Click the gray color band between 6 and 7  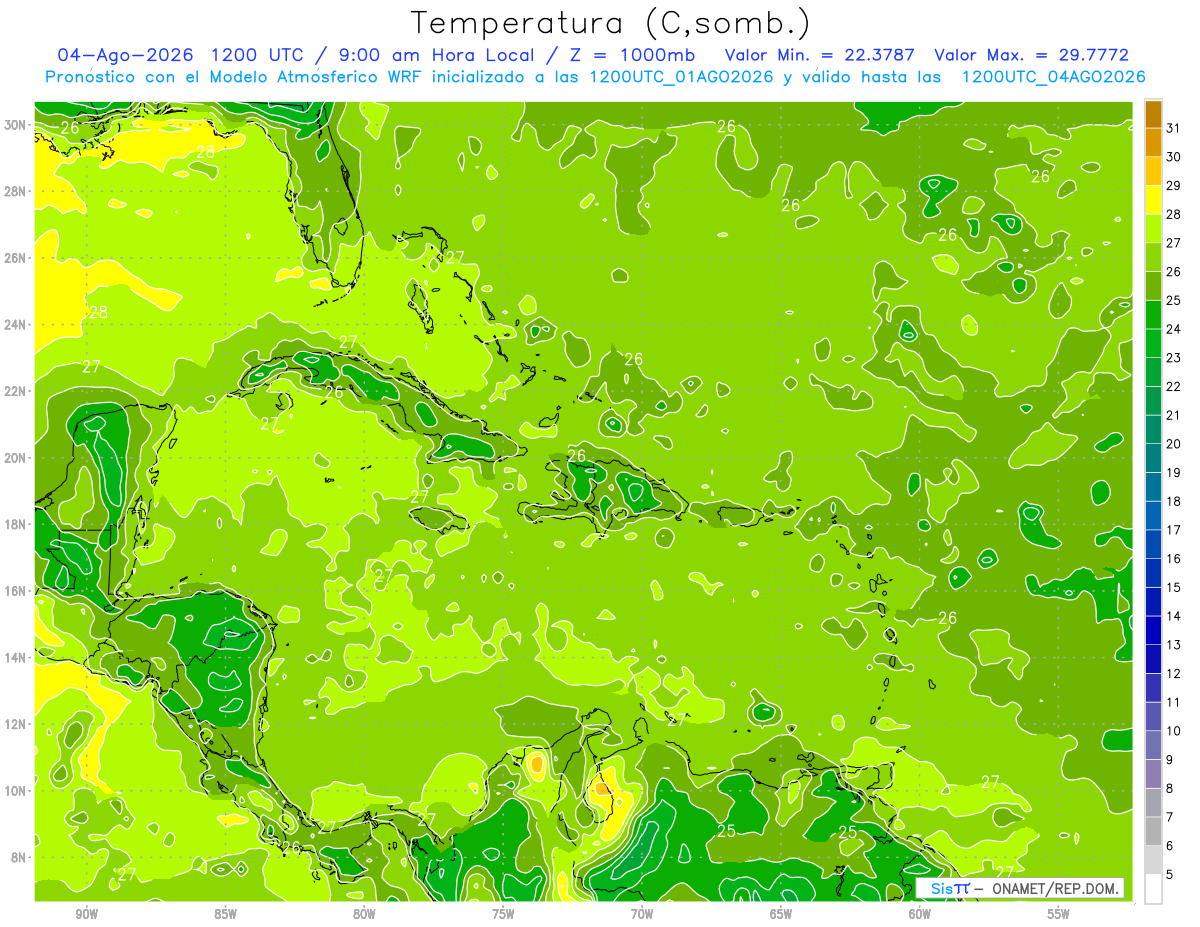(x=1153, y=830)
